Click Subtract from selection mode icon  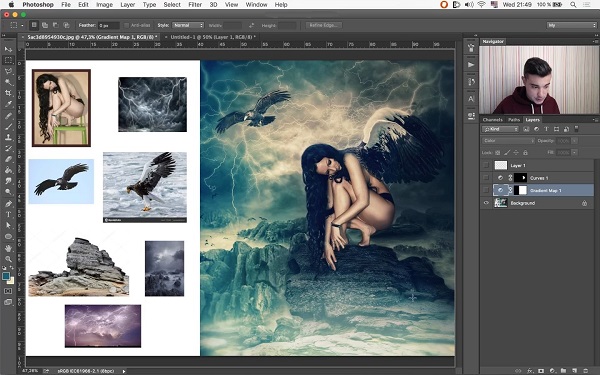55,25
